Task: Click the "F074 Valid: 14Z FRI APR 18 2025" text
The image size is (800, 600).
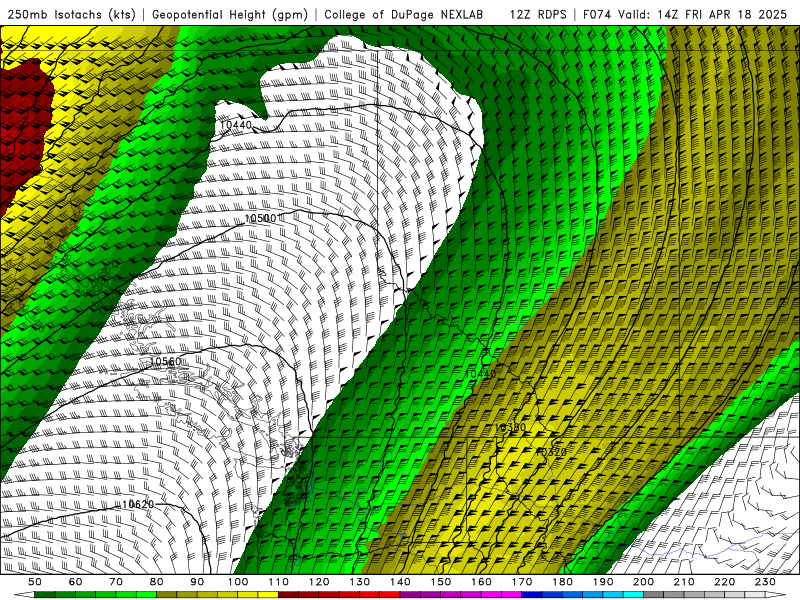Action: (685, 14)
